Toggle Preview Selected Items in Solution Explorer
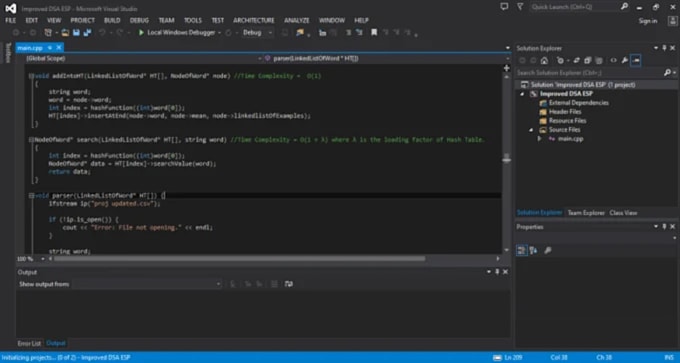 tap(636, 61)
